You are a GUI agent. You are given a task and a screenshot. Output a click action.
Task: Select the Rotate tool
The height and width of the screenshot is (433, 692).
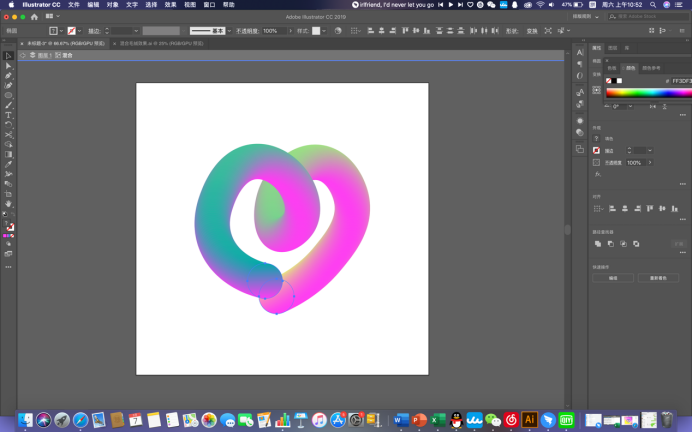coord(8,125)
